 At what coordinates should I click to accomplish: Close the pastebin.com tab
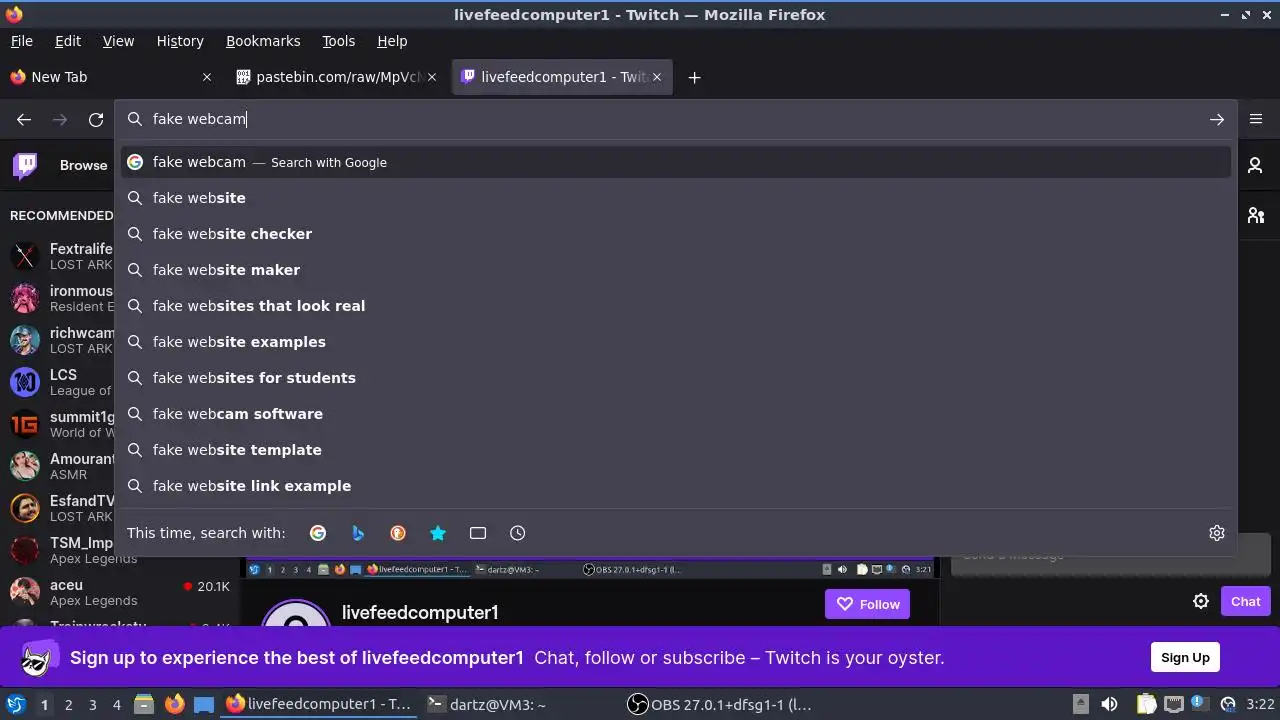(x=432, y=77)
